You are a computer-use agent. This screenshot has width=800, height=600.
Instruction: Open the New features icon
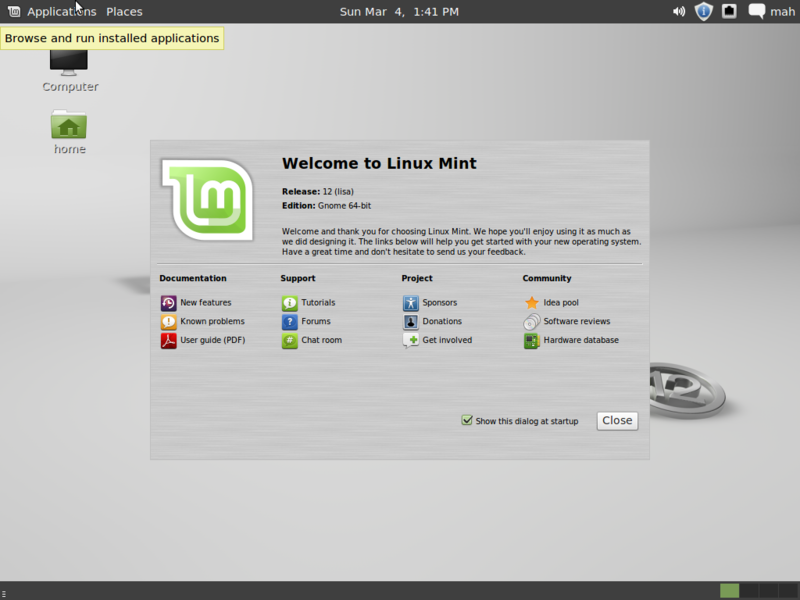pos(168,303)
